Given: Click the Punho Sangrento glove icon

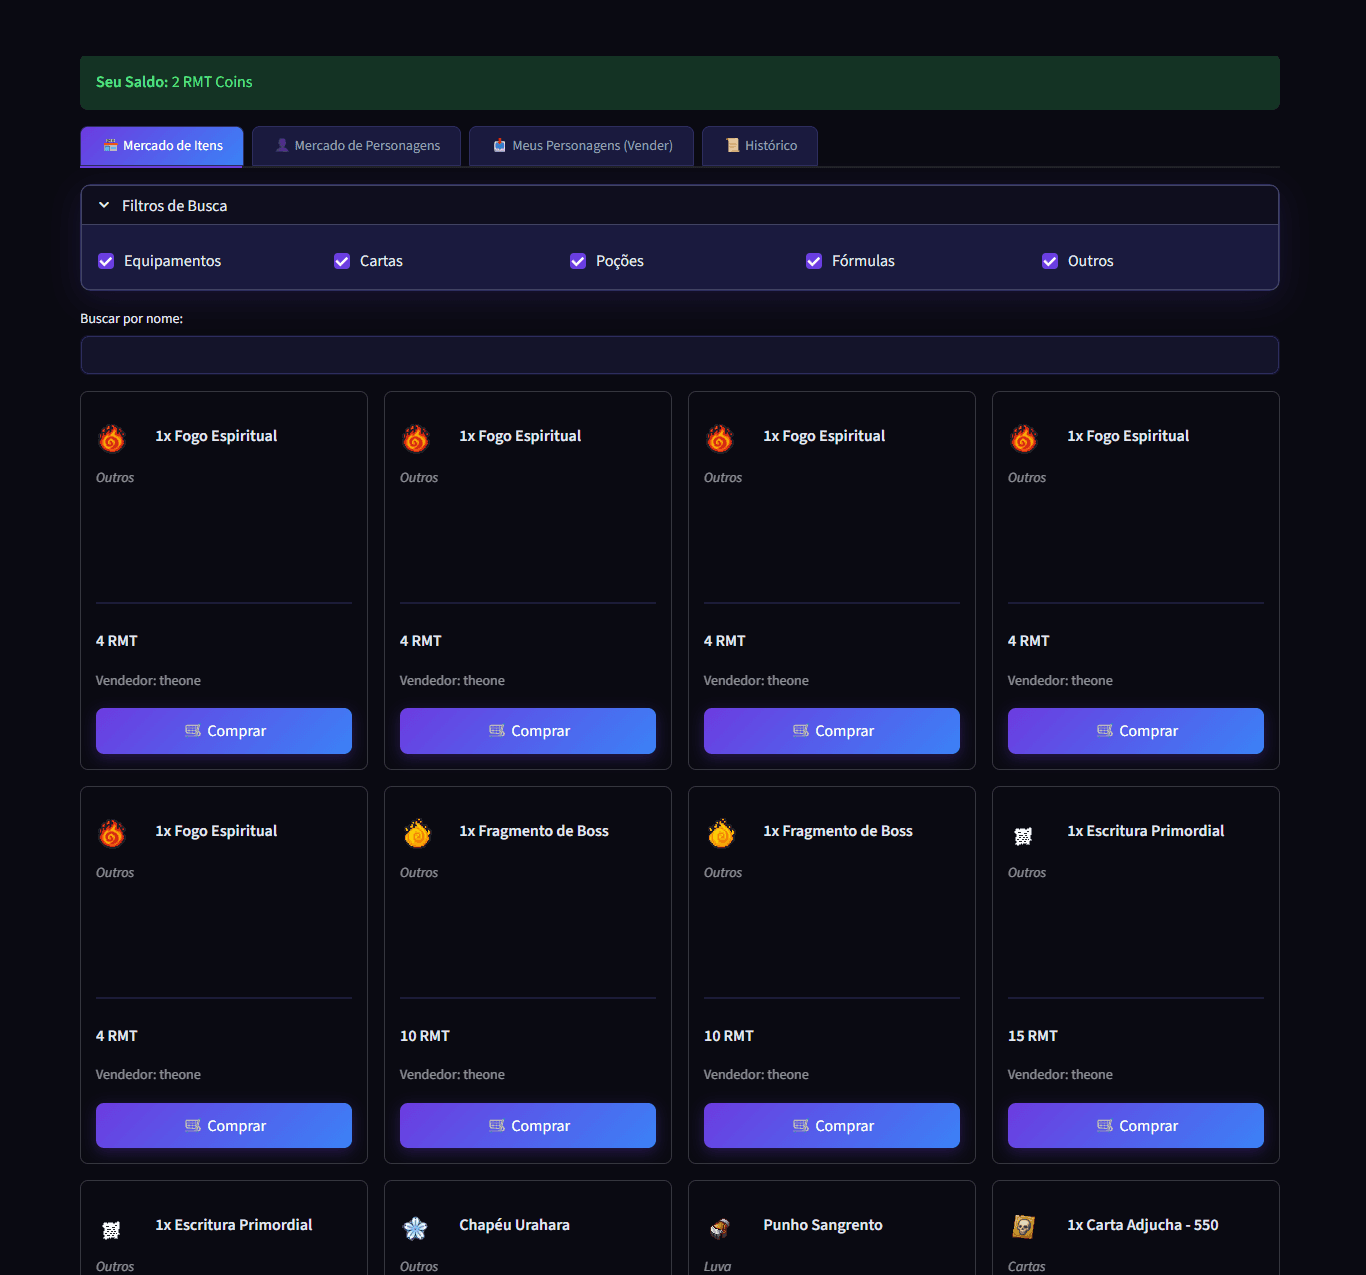Looking at the screenshot, I should tap(719, 1228).
